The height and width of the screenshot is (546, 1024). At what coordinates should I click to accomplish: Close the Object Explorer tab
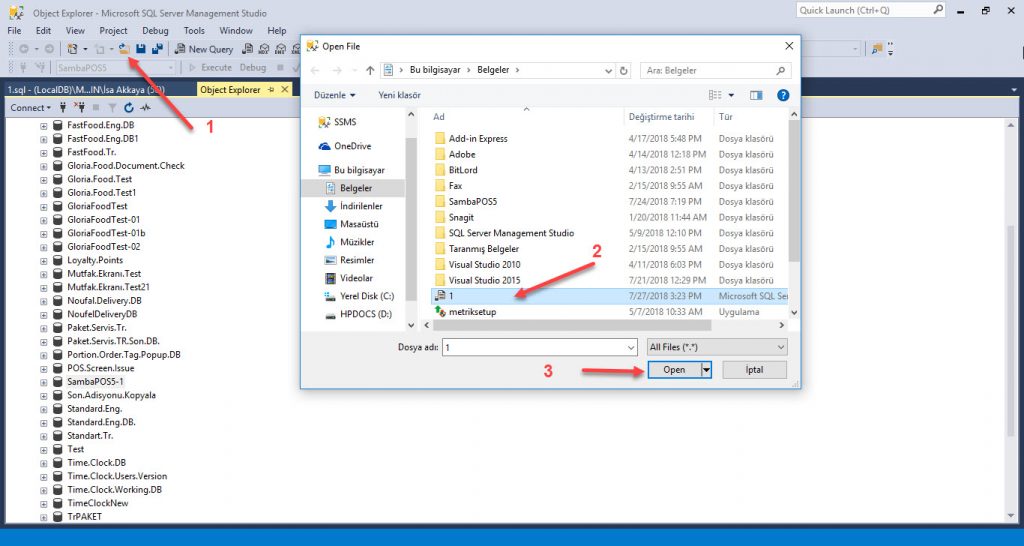284,90
